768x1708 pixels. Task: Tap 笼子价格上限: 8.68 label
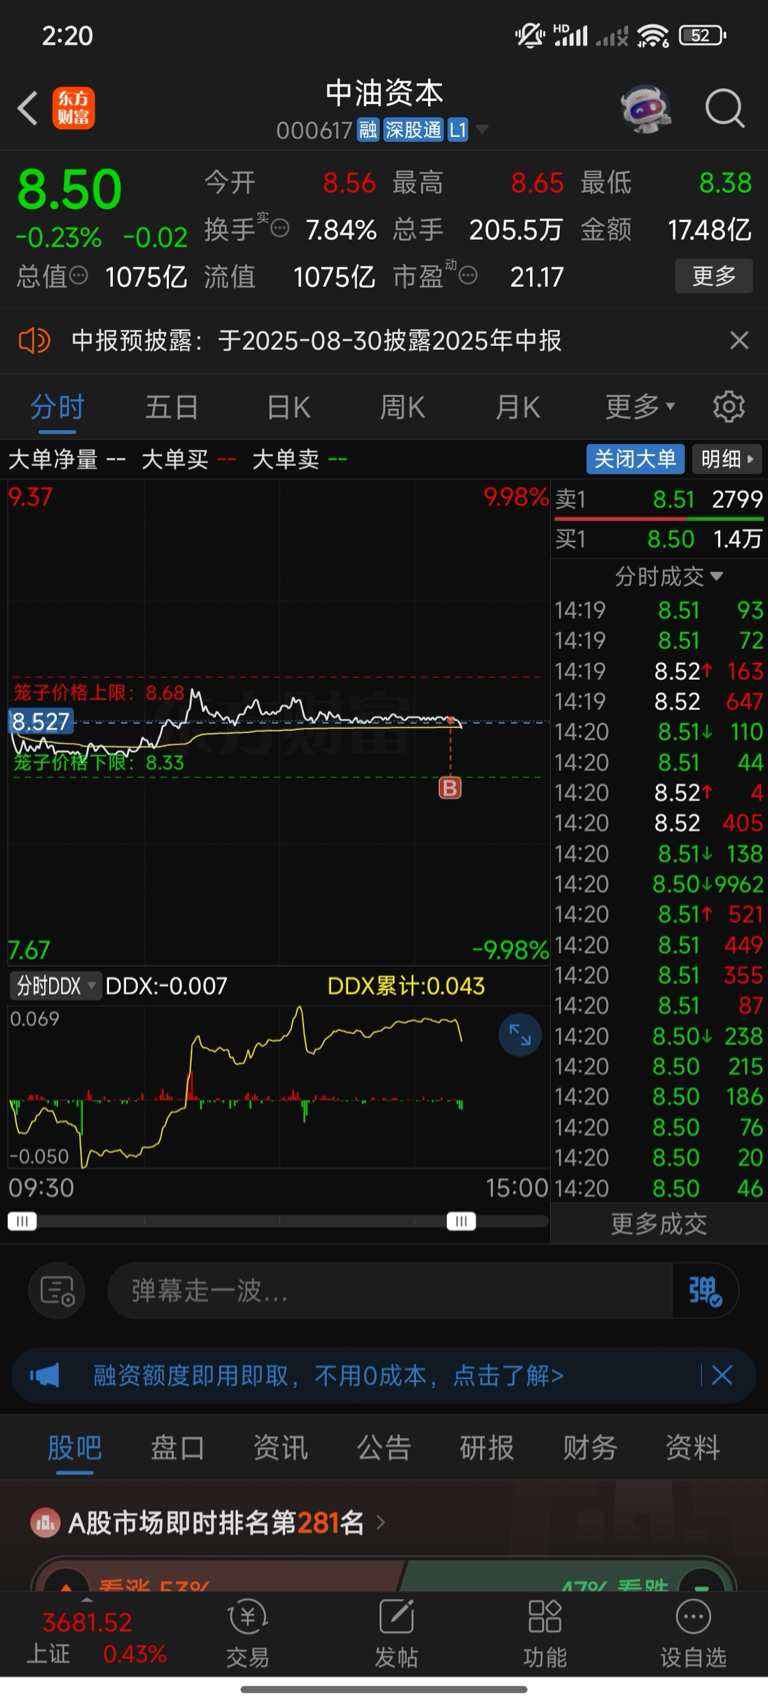(99, 693)
